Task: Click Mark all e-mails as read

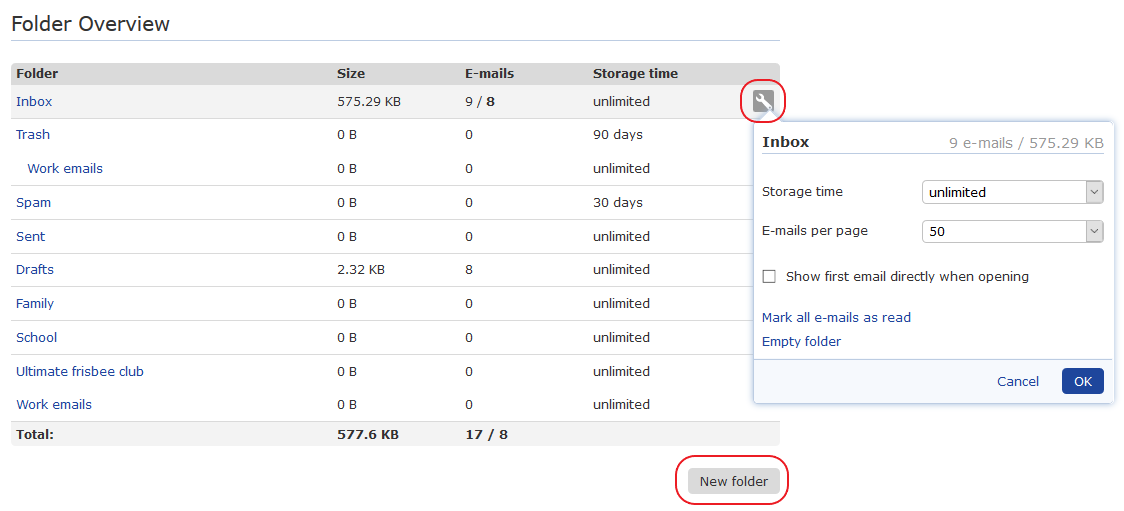Action: (836, 317)
